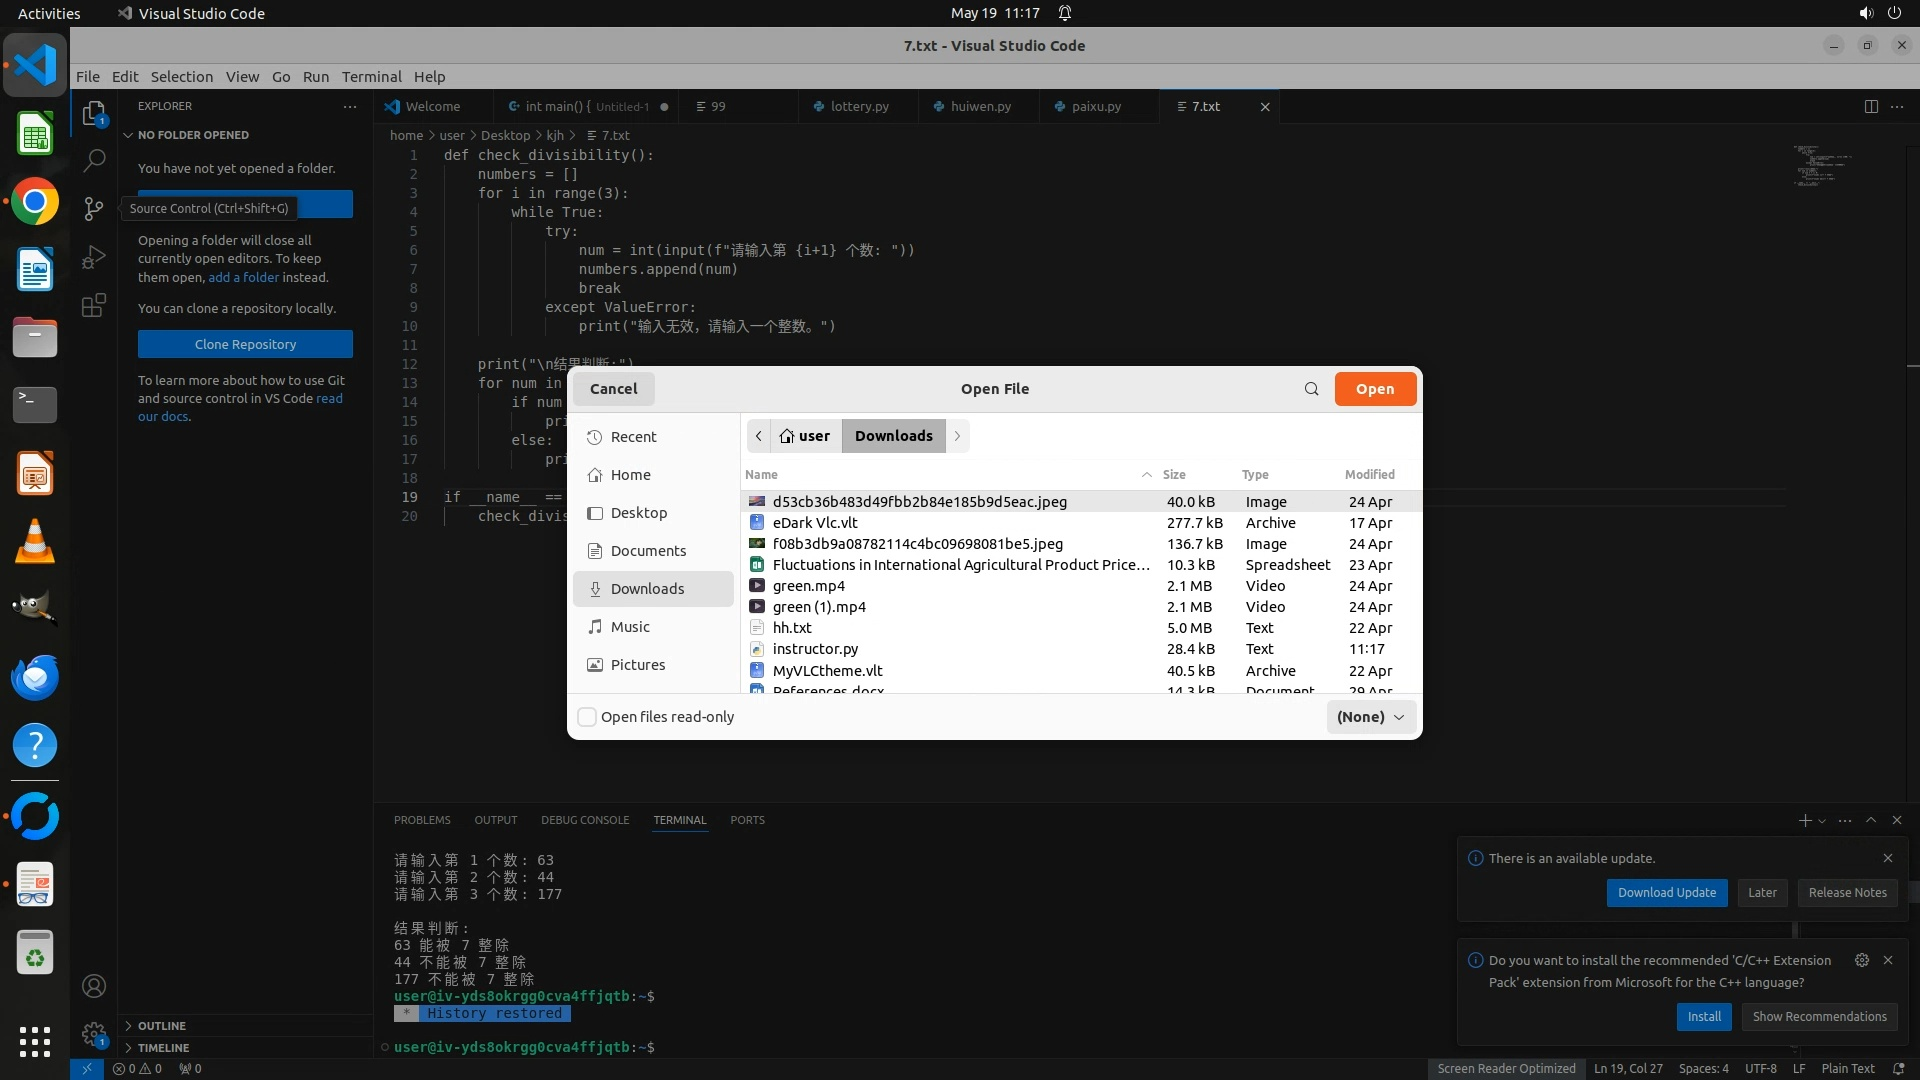Open the Extensions view icon
1920x1080 pixels.
(94, 305)
